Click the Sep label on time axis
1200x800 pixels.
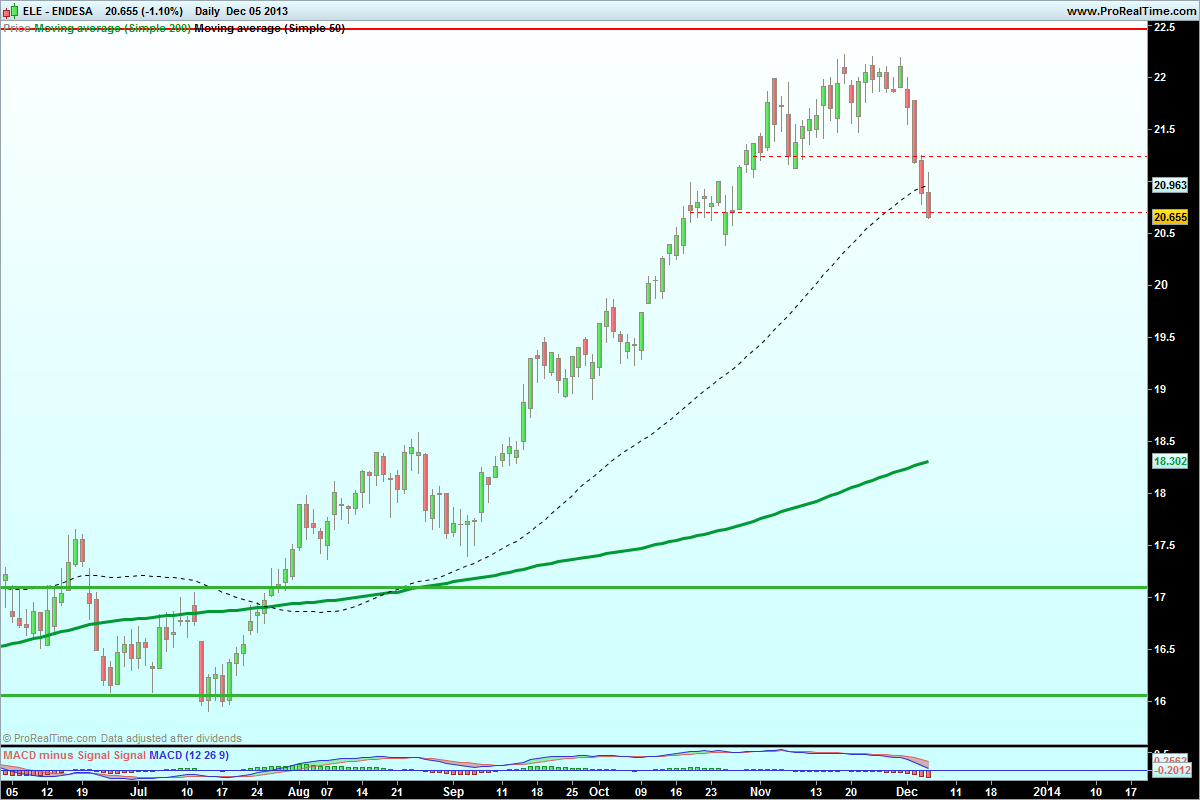tap(455, 790)
